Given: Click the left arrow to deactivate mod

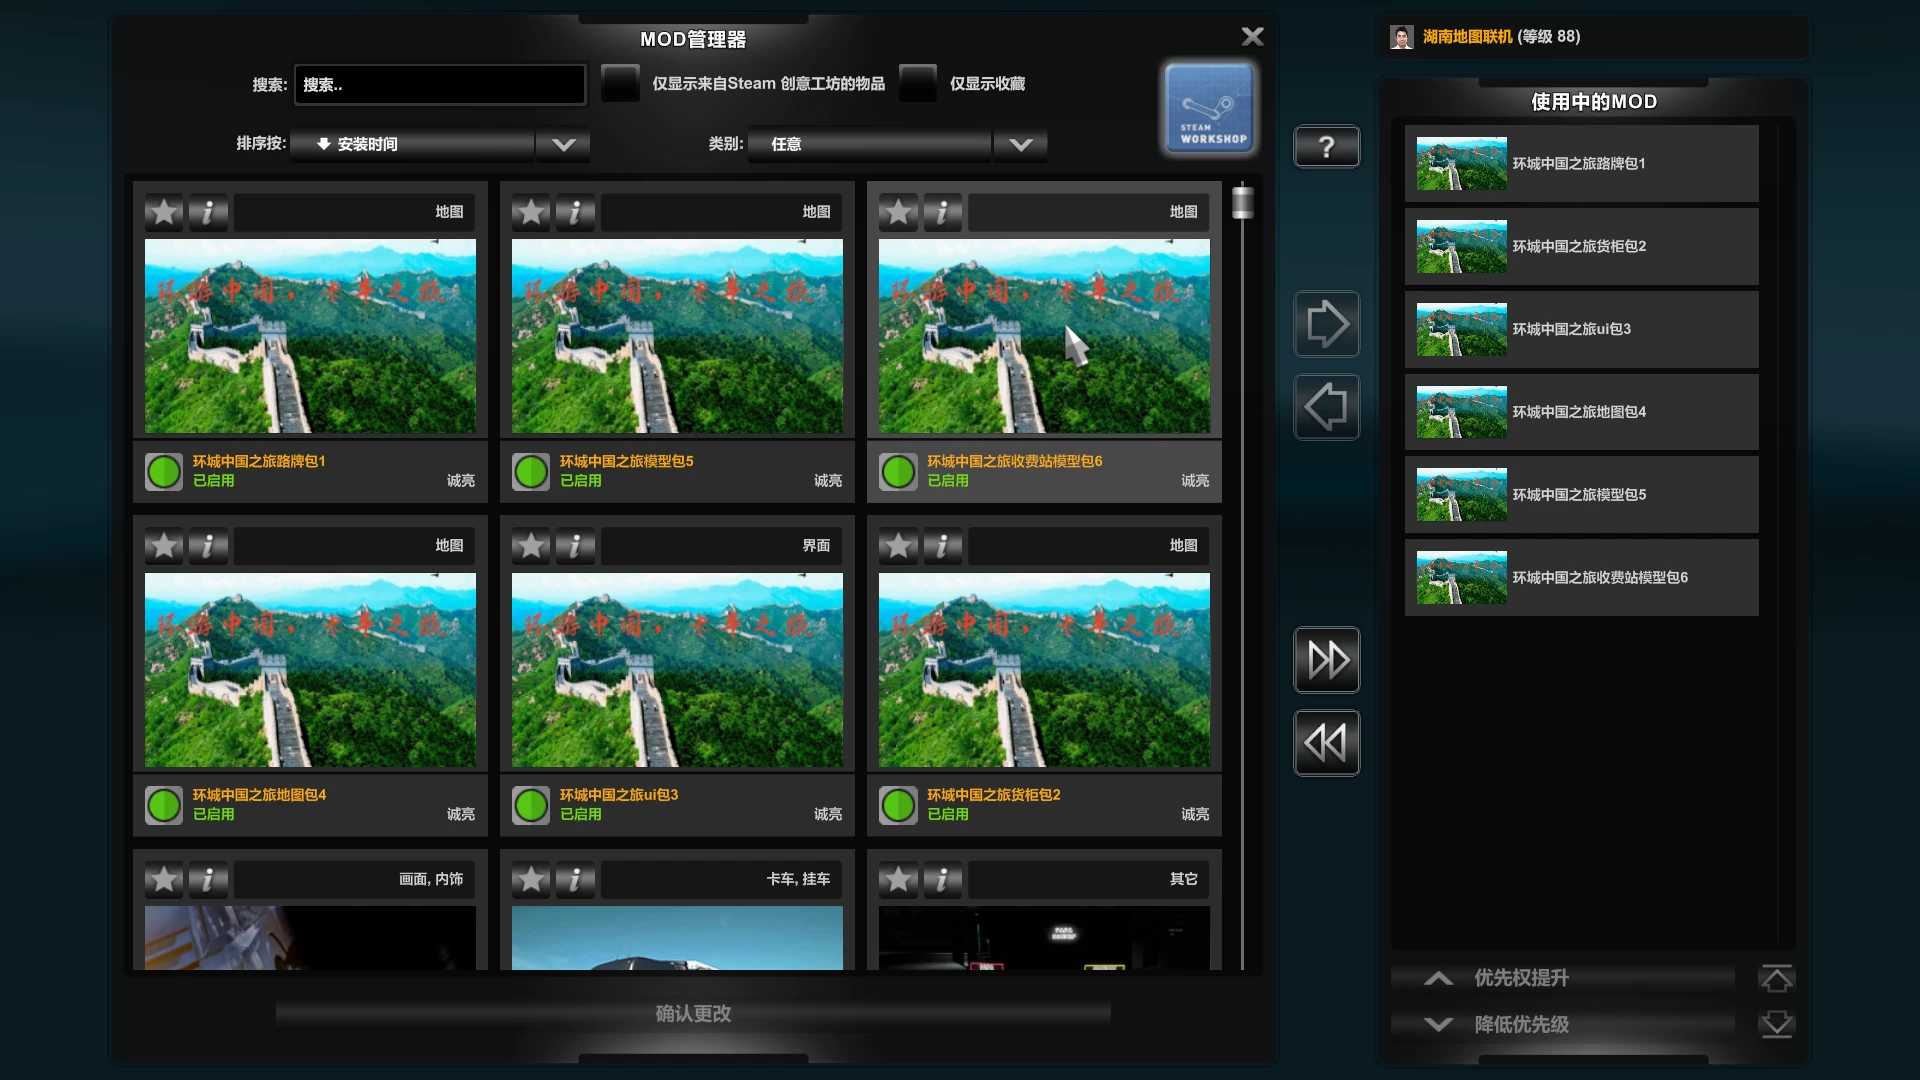Looking at the screenshot, I should coord(1326,407).
